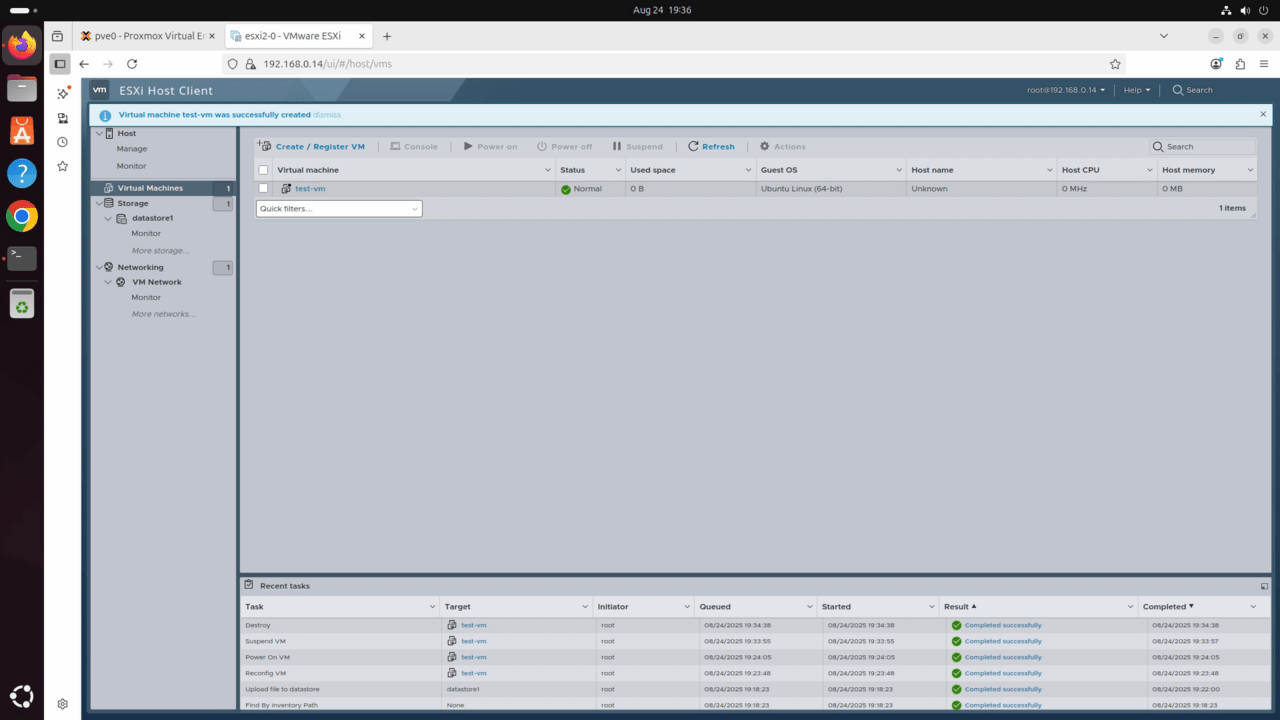Viewport: 1280px width, 720px height.
Task: Open the Guest OS column header dropdown arrow
Action: 899,170
